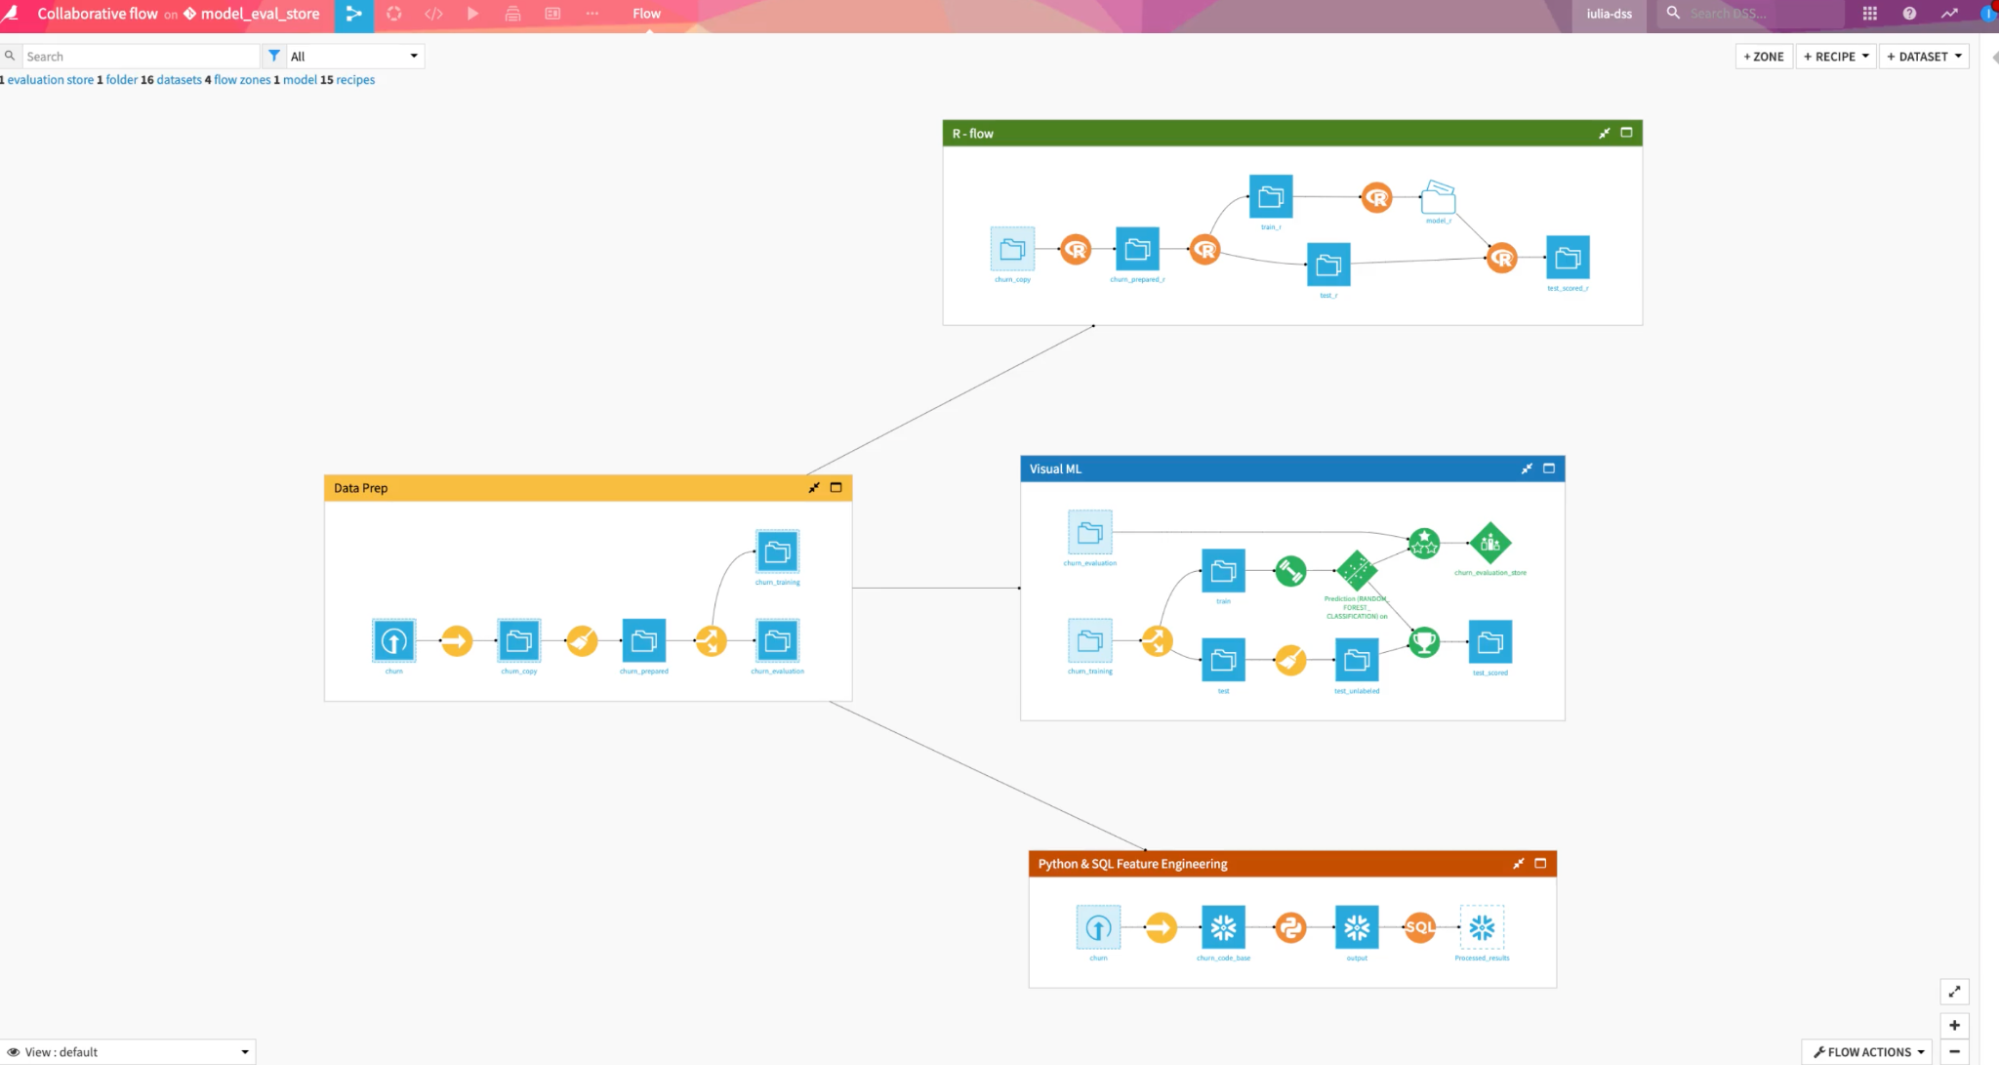Click the Random Forest prediction node in Visual ML
Viewport: 1999px width, 1065px height.
tap(1356, 571)
